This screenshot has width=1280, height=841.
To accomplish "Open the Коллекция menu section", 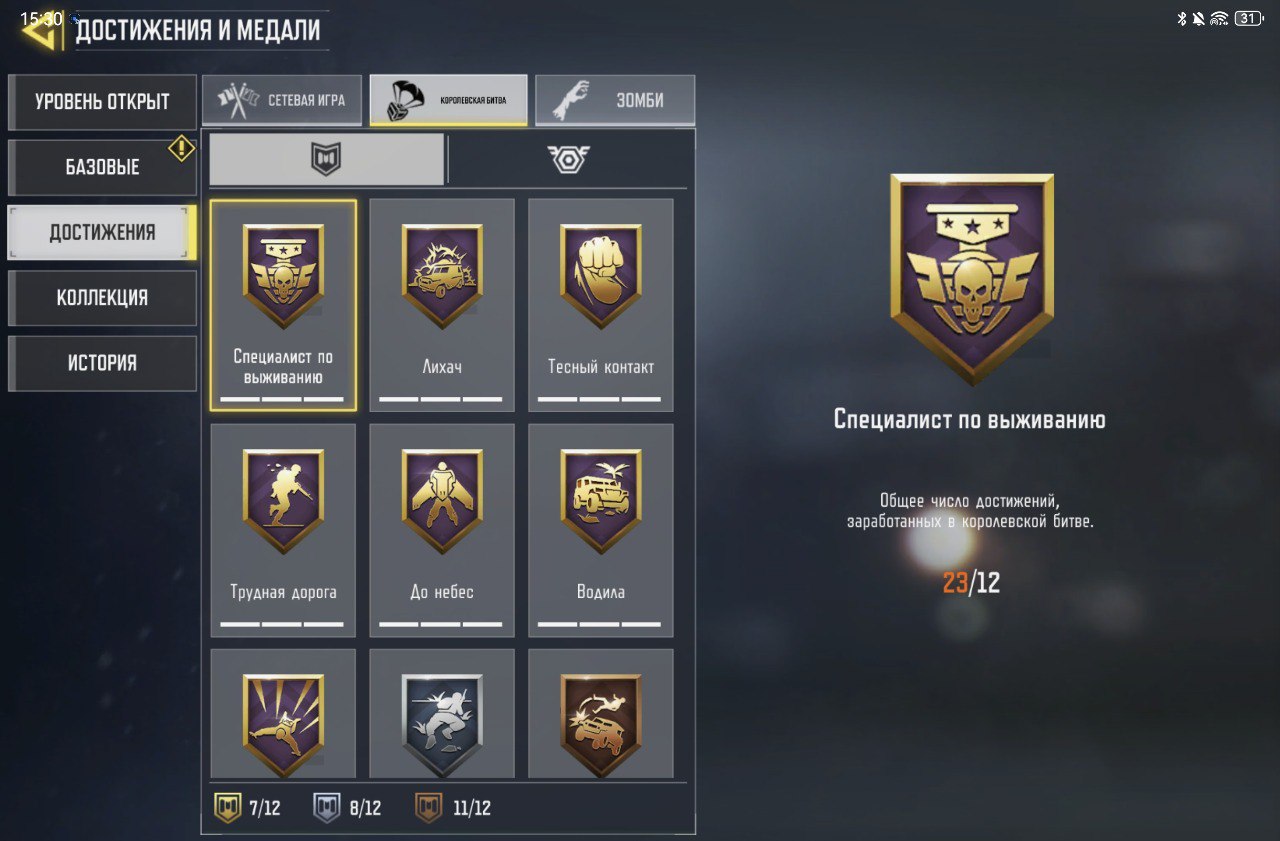I will (102, 297).
